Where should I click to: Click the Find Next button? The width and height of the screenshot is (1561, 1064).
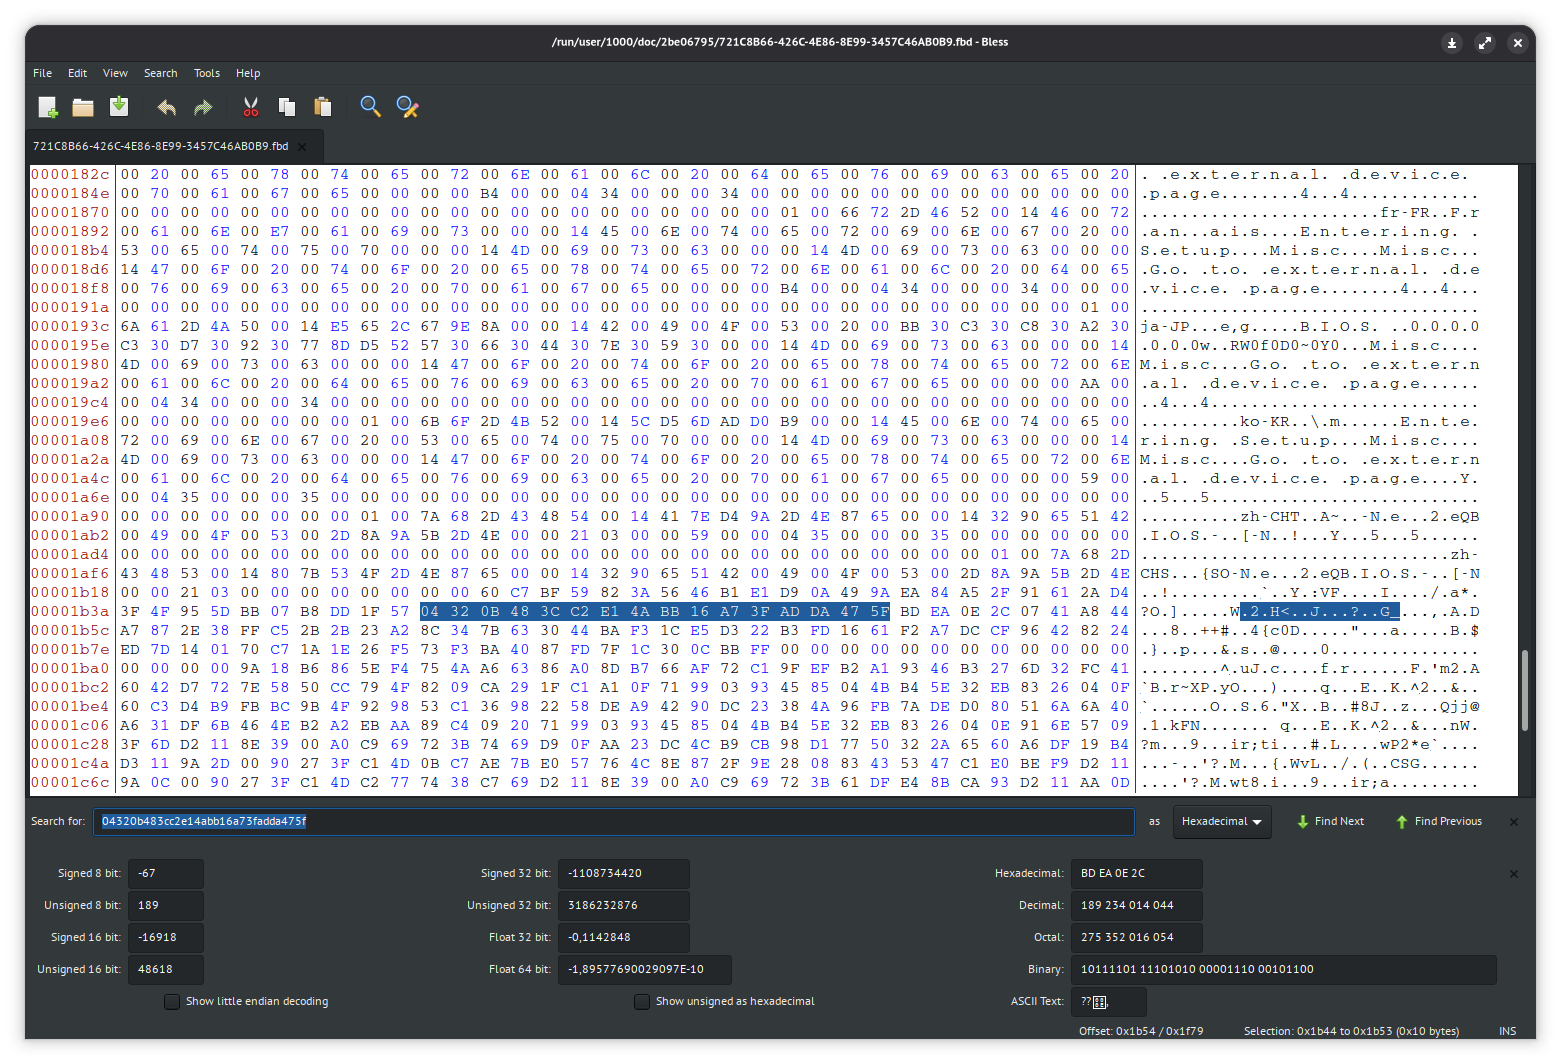[1330, 821]
